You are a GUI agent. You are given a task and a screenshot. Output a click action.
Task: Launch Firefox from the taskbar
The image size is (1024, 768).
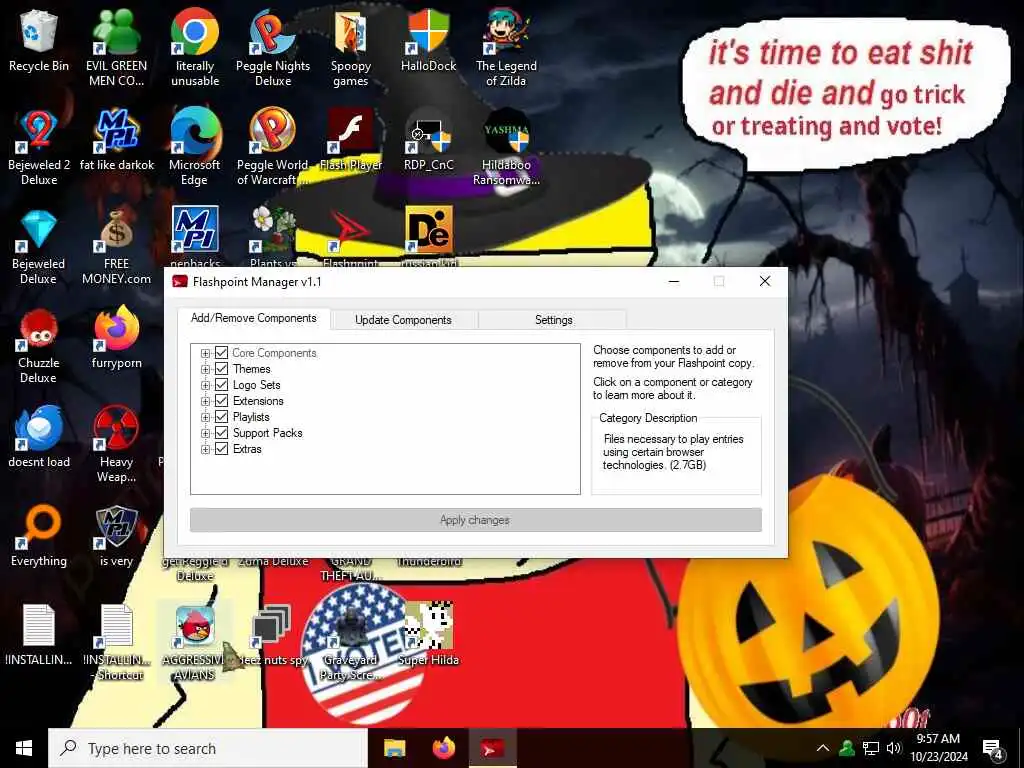(444, 748)
